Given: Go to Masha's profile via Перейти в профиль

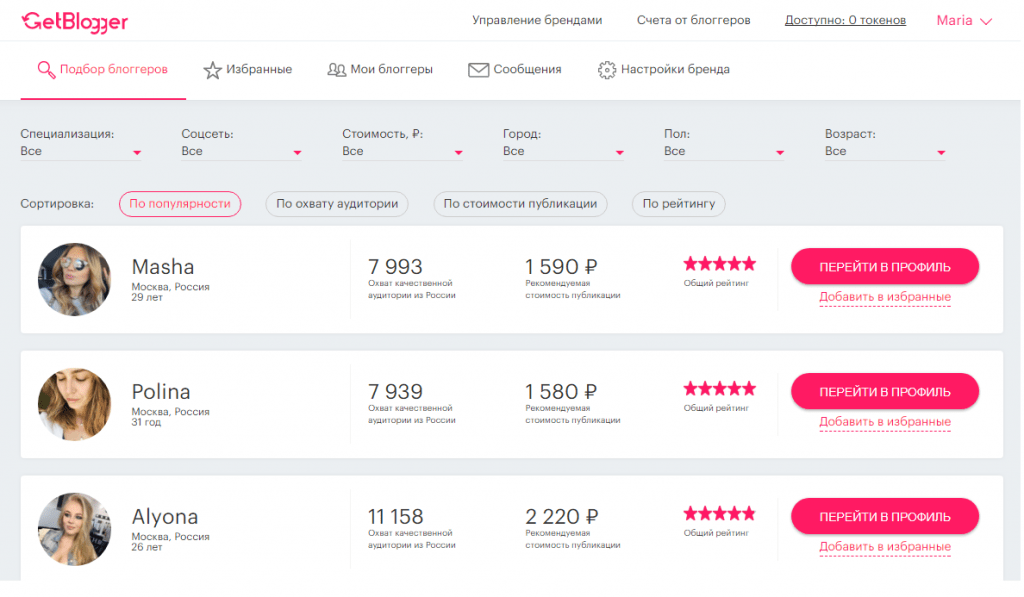Looking at the screenshot, I should (x=884, y=267).
